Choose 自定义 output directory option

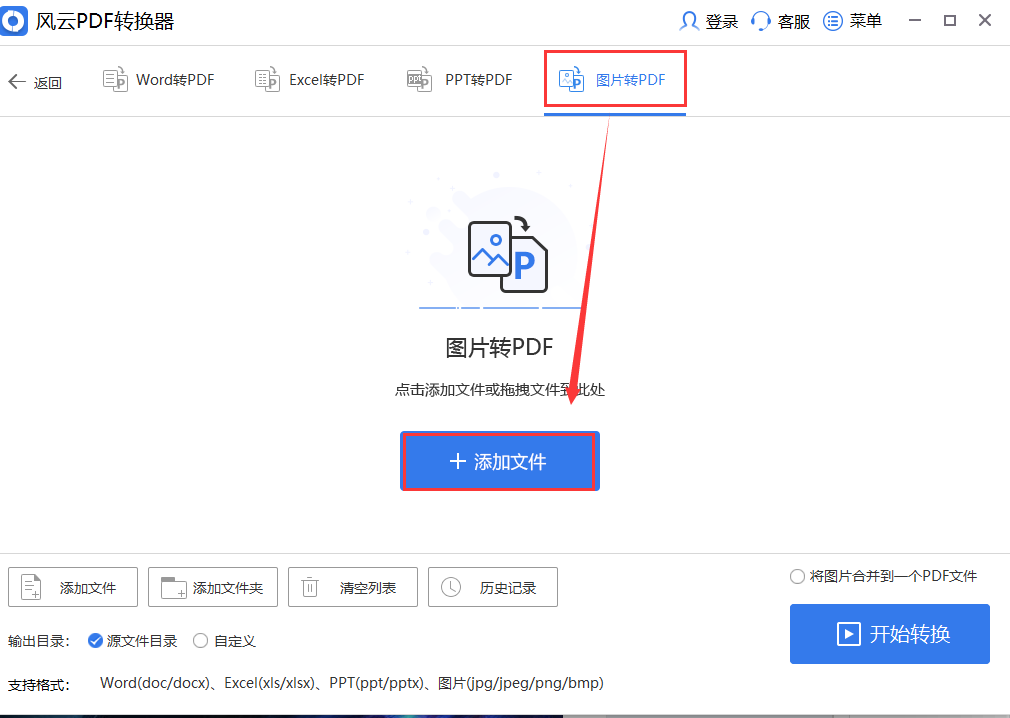pos(200,641)
